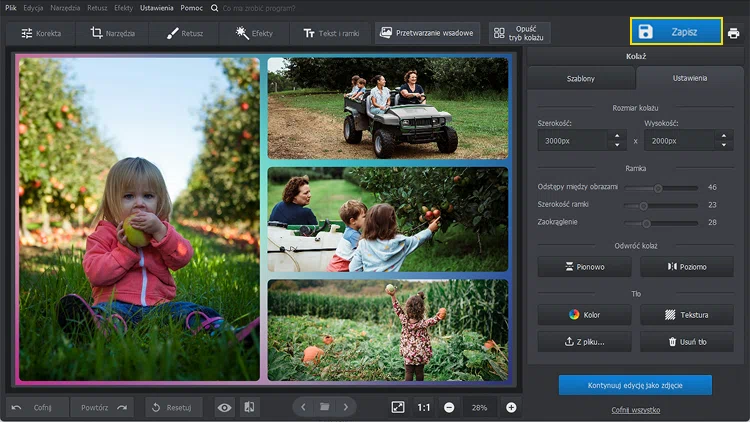Toggle Opuść tryb kolażu mode
This screenshot has height=422, width=750.
coord(519,33)
